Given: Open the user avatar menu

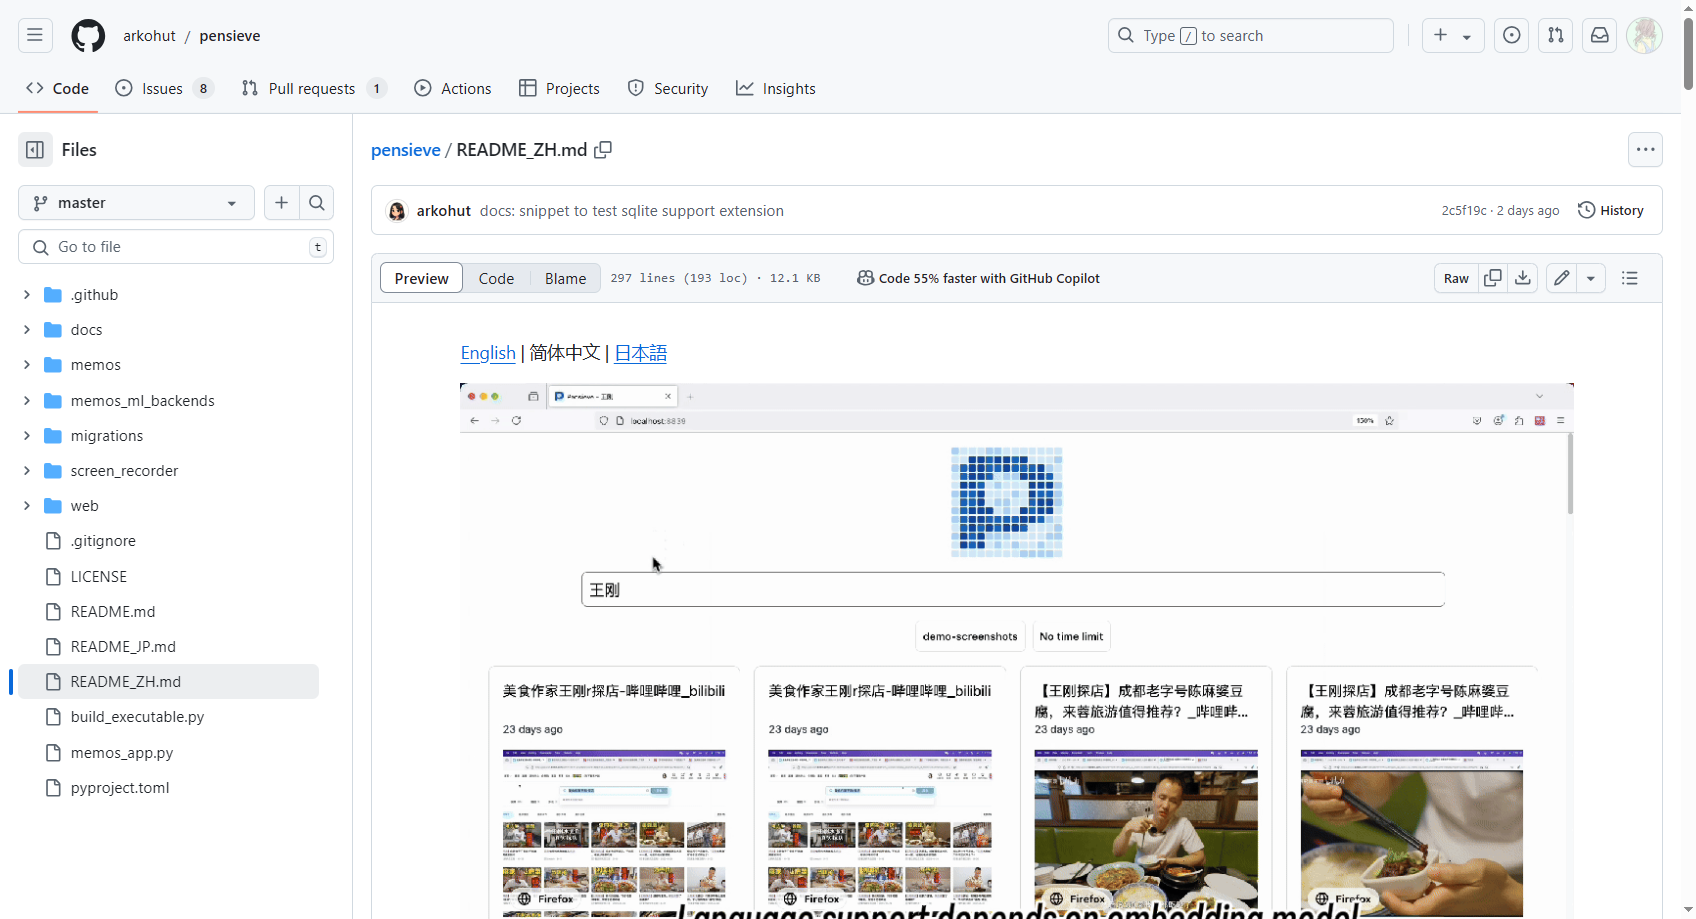Looking at the screenshot, I should point(1644,35).
